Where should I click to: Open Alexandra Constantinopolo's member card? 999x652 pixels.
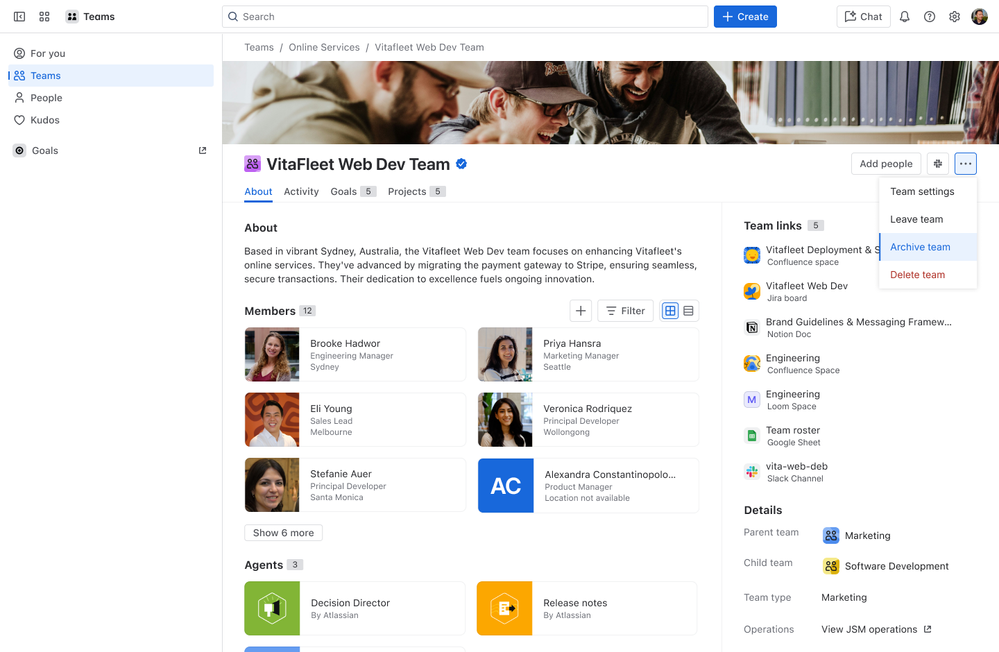coord(588,485)
